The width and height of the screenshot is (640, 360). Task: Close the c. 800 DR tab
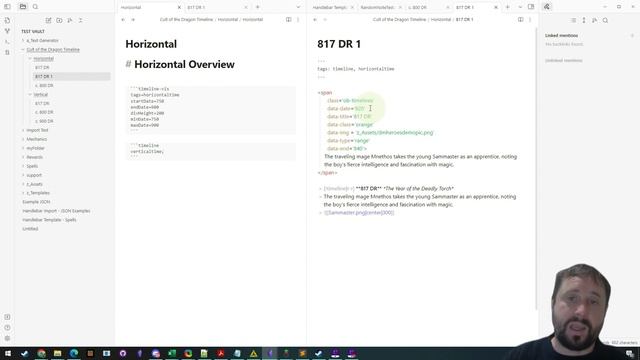click(448, 7)
